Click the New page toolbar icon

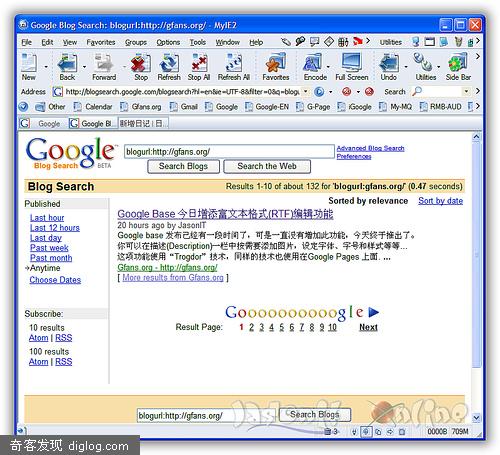(x=29, y=63)
